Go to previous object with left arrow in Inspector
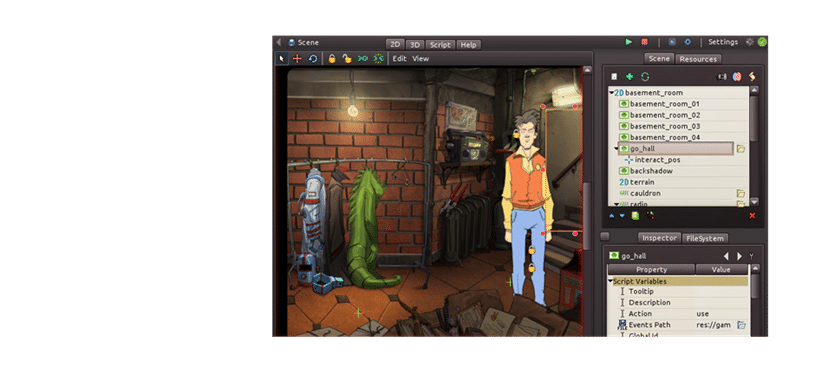Screen dimensions: 815x381 click(x=726, y=256)
